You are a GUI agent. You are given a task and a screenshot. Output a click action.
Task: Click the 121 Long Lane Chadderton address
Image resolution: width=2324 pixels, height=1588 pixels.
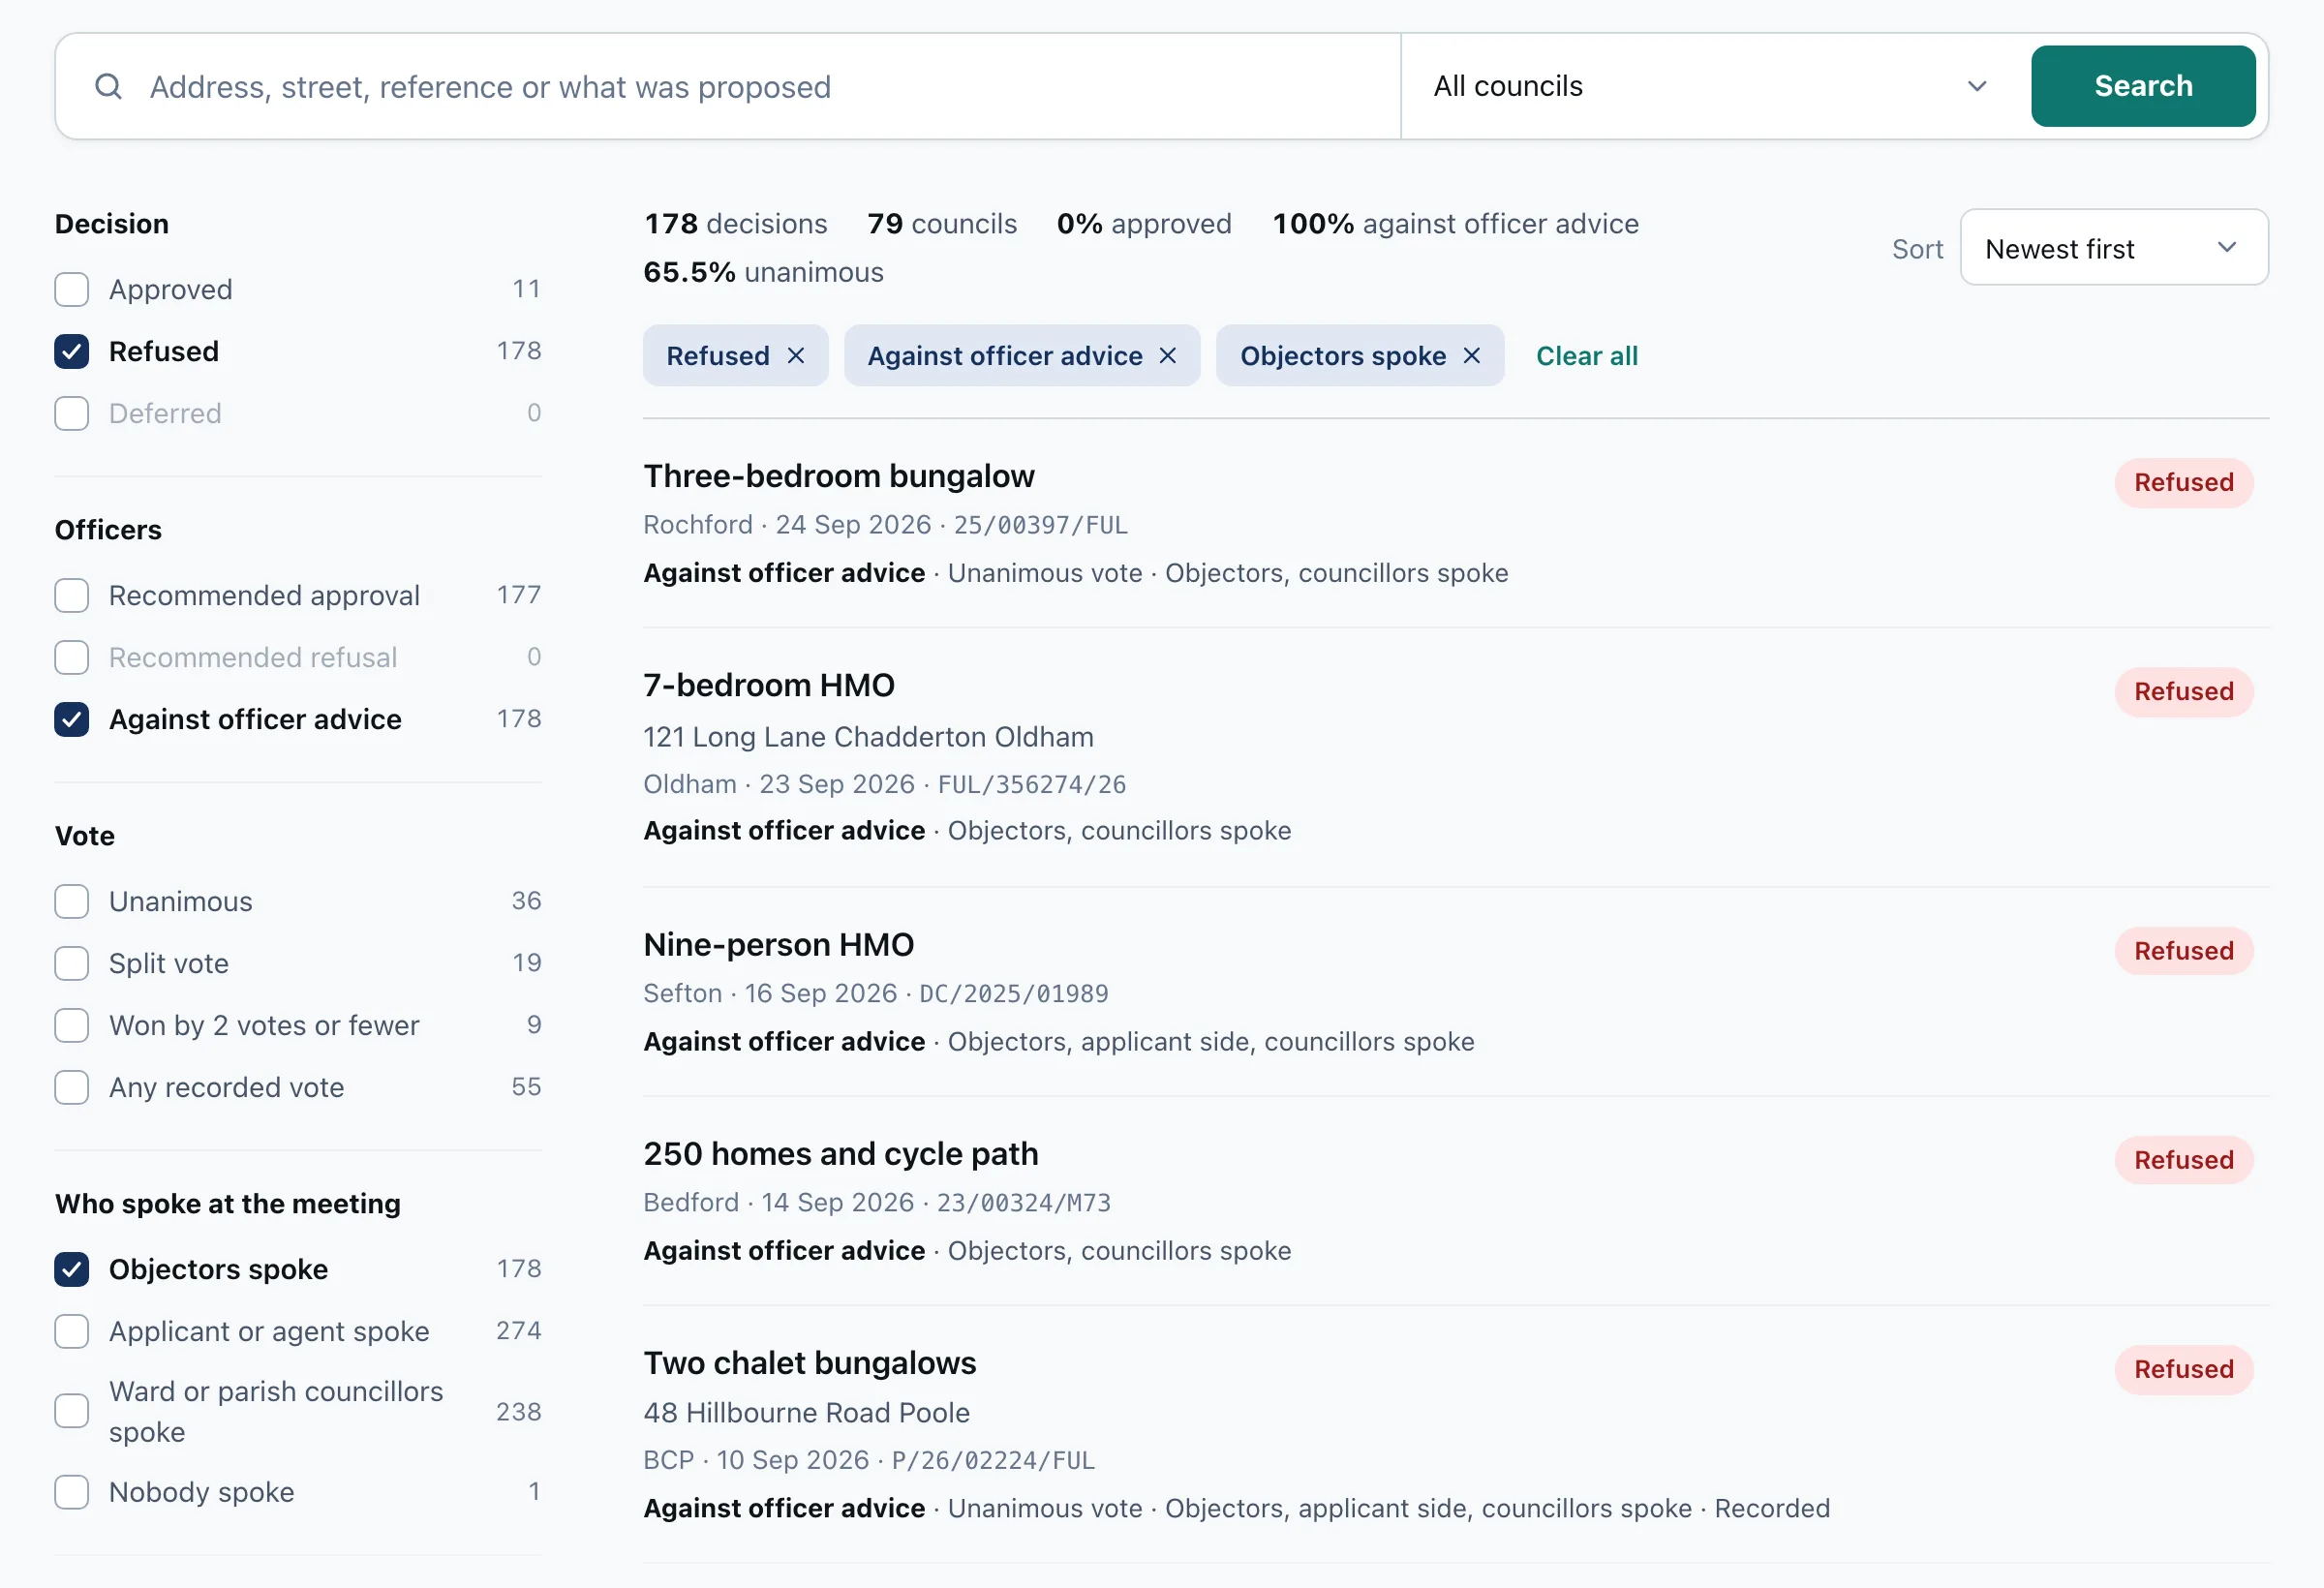[868, 737]
